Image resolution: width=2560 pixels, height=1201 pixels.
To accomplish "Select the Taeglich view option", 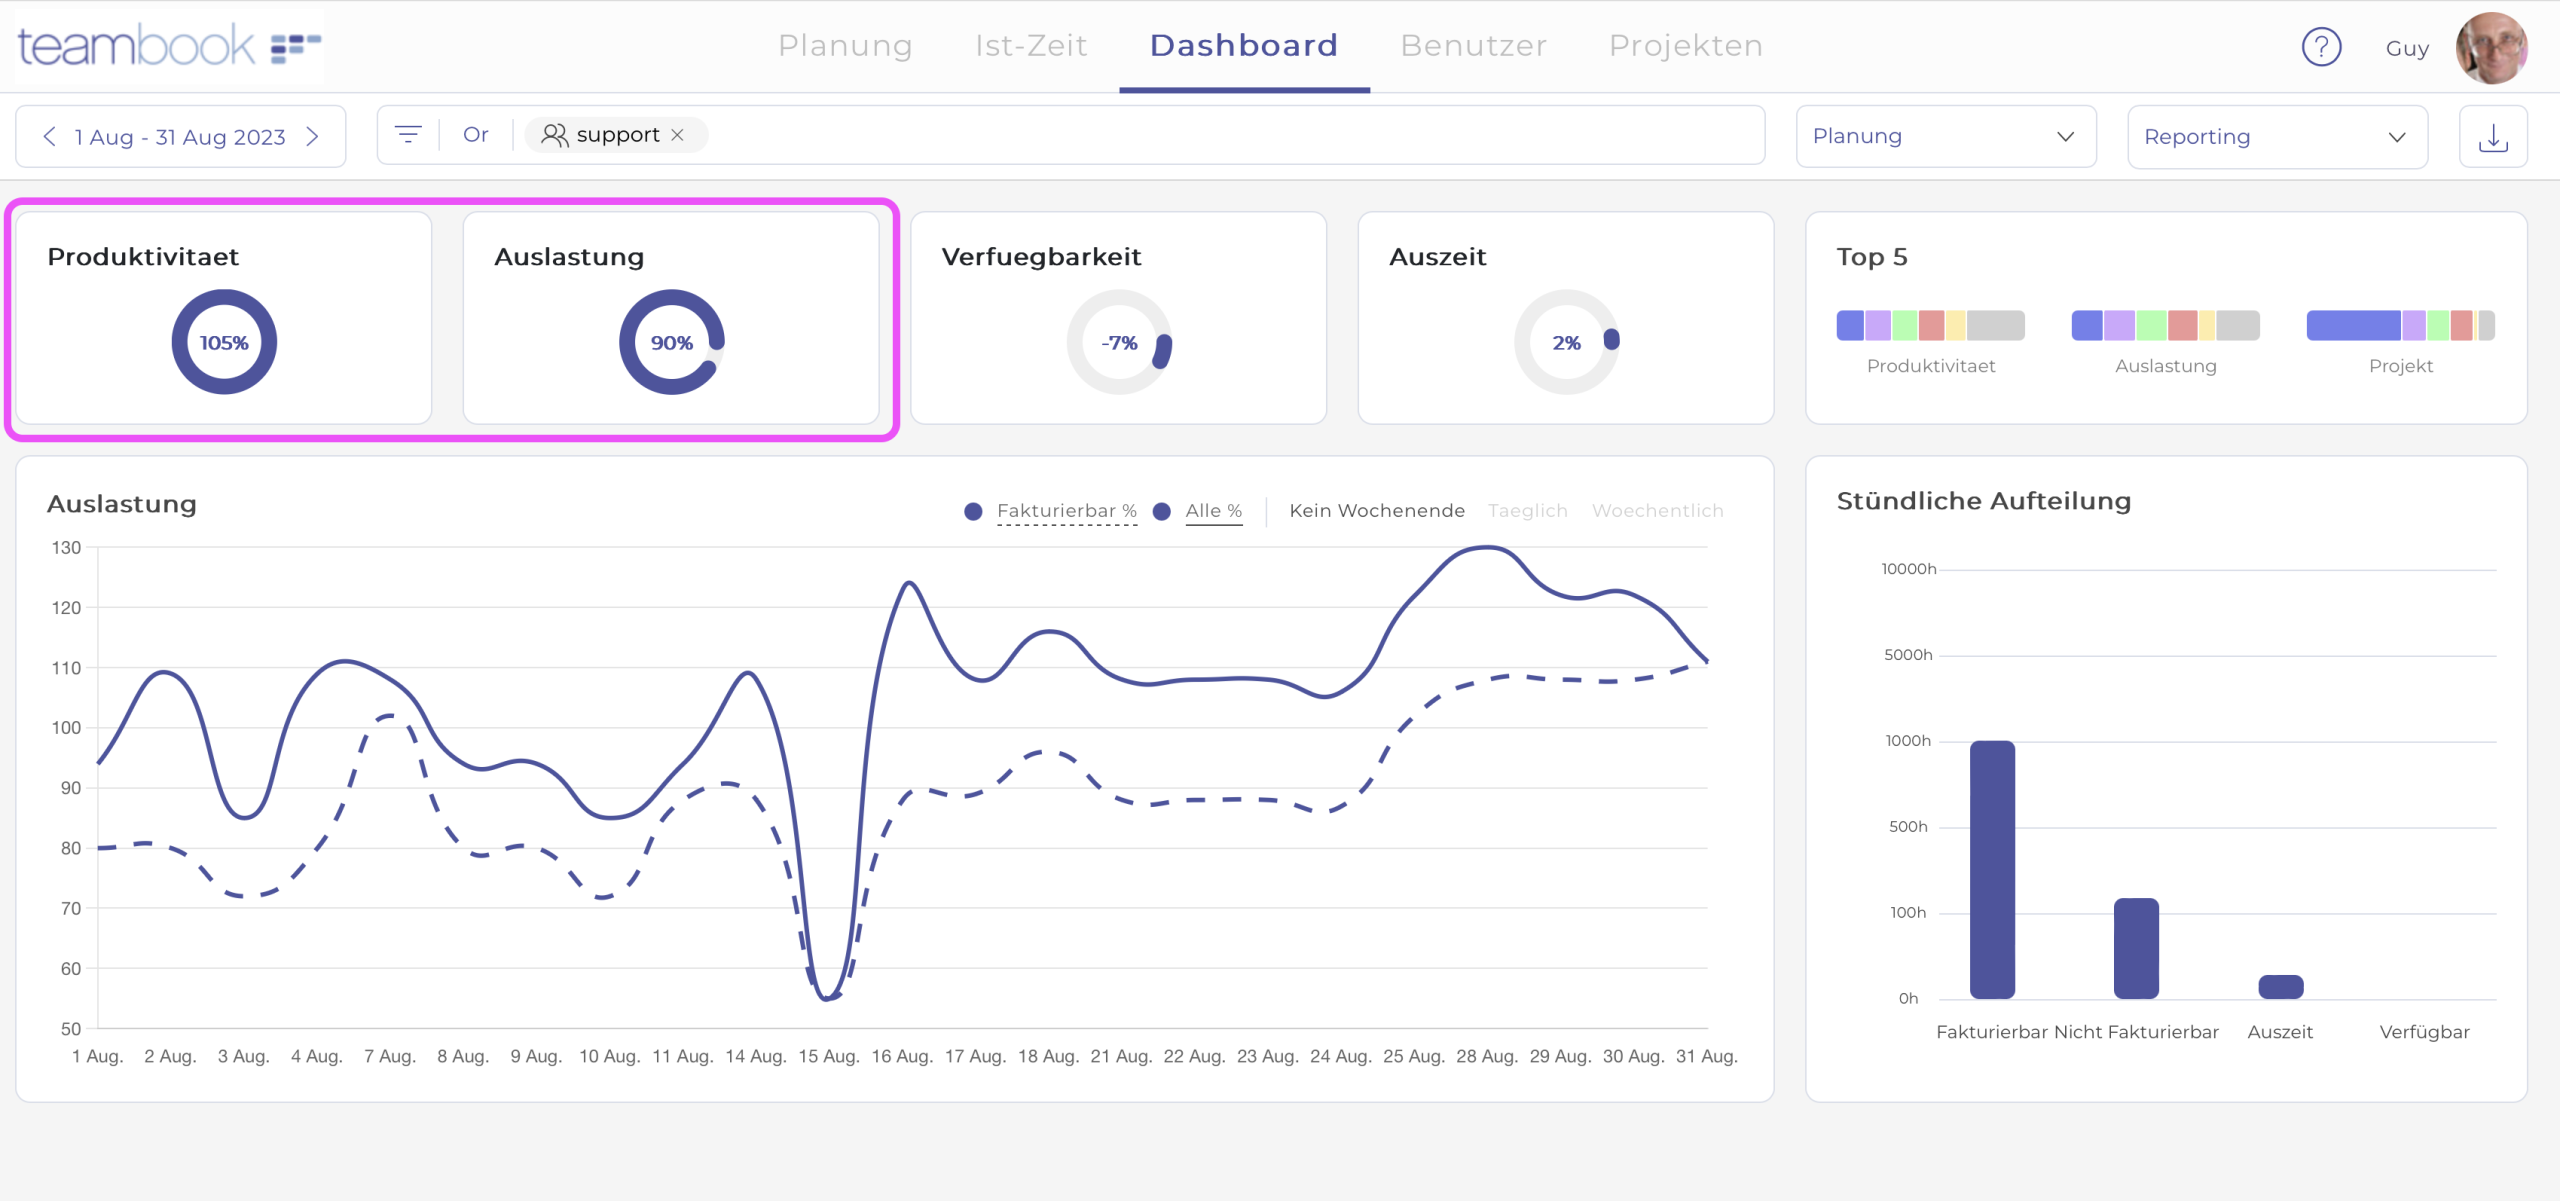I will 1527,510.
